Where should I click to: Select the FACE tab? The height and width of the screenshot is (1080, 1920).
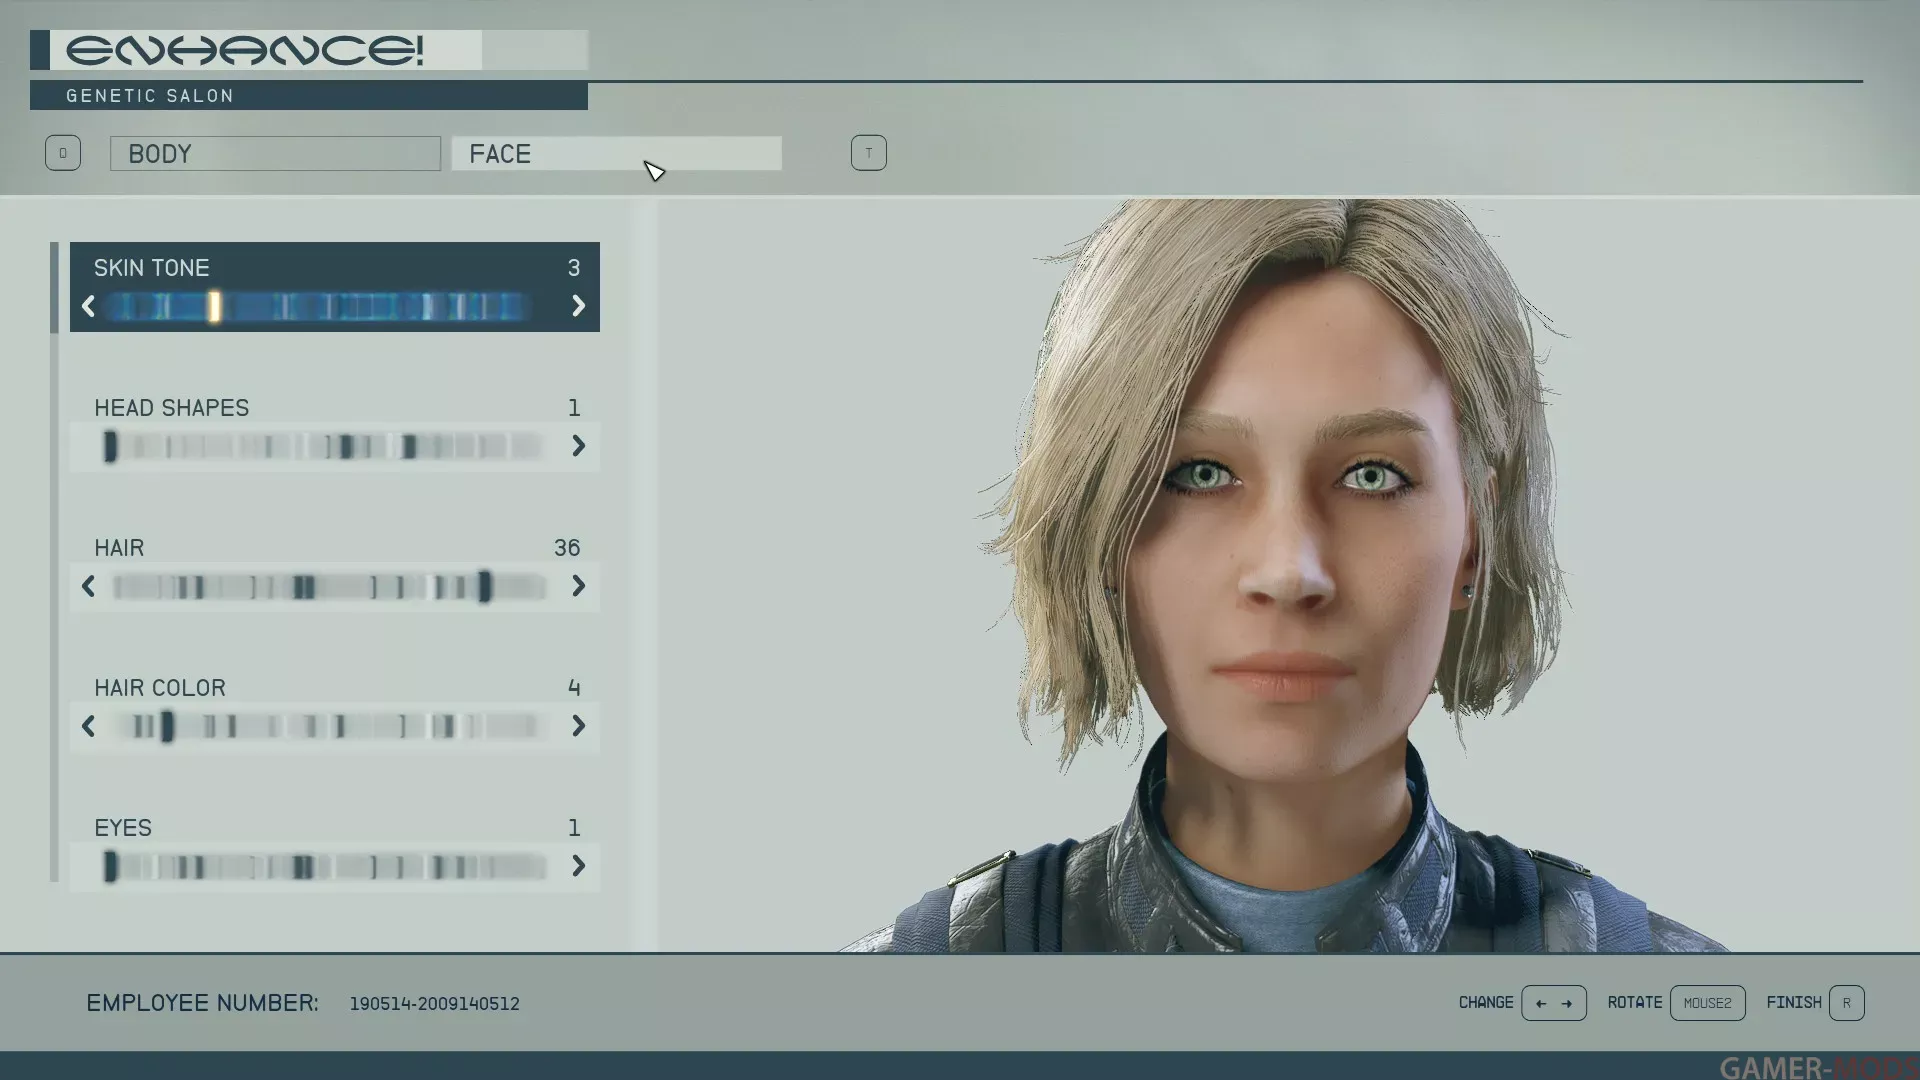(616, 154)
